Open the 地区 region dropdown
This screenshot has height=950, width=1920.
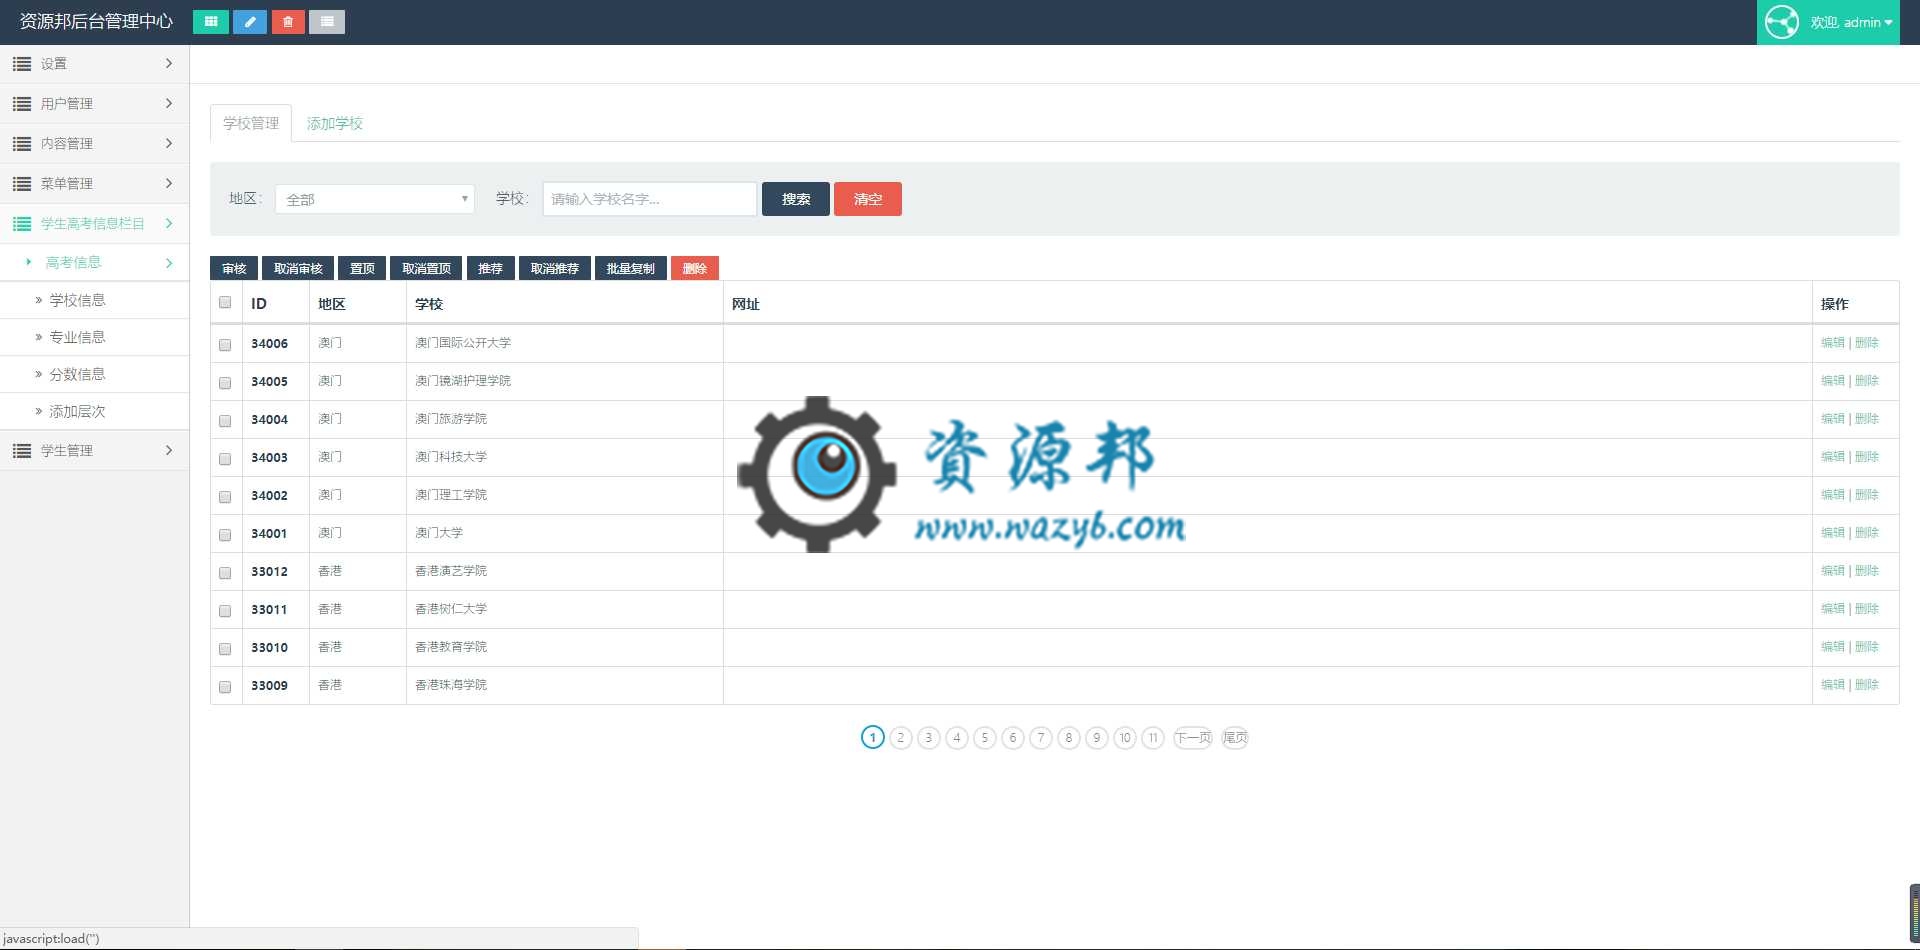374,199
